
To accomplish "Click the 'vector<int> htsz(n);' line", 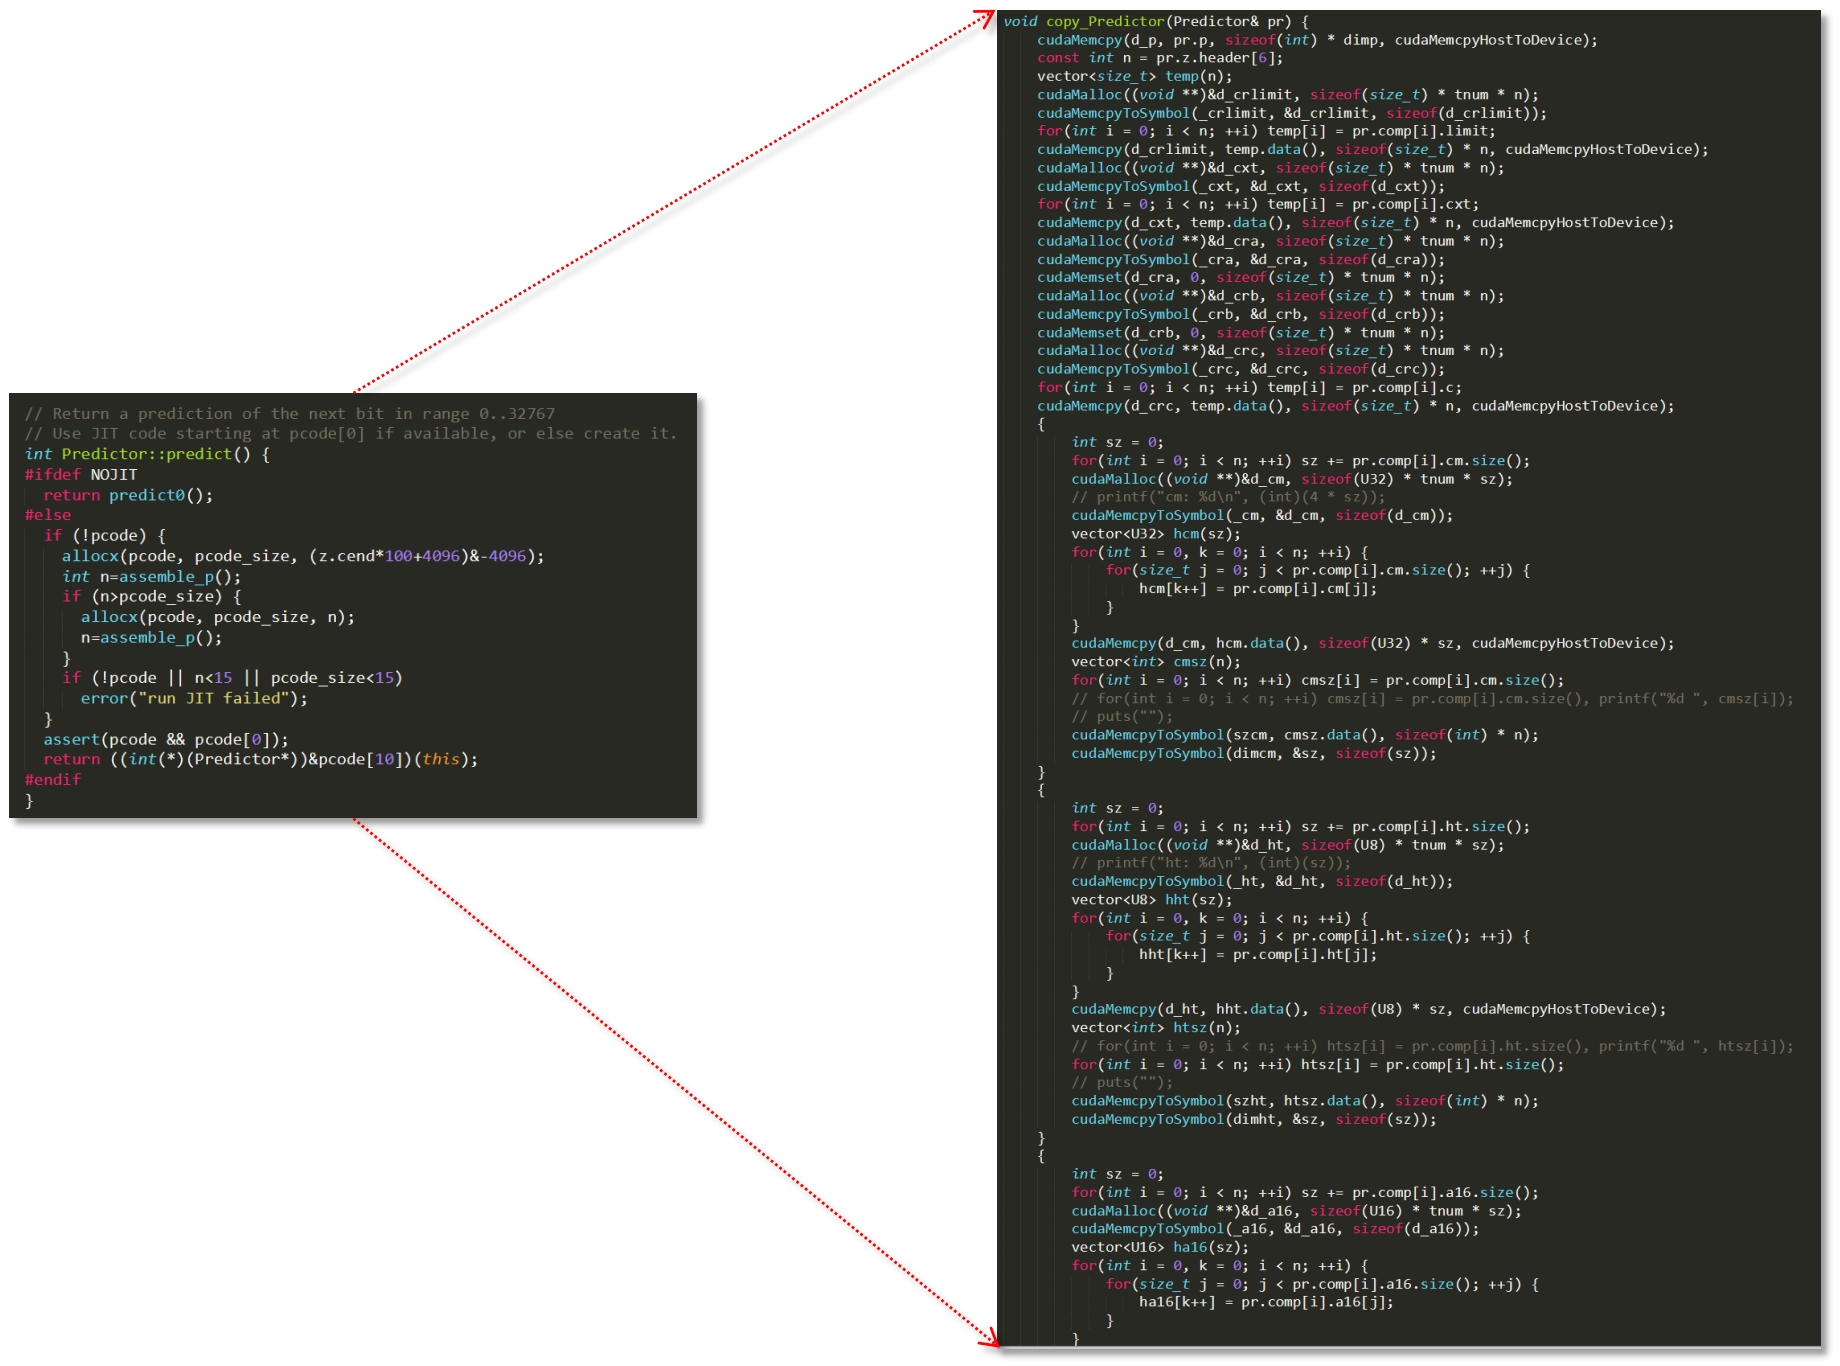I will [1156, 1028].
